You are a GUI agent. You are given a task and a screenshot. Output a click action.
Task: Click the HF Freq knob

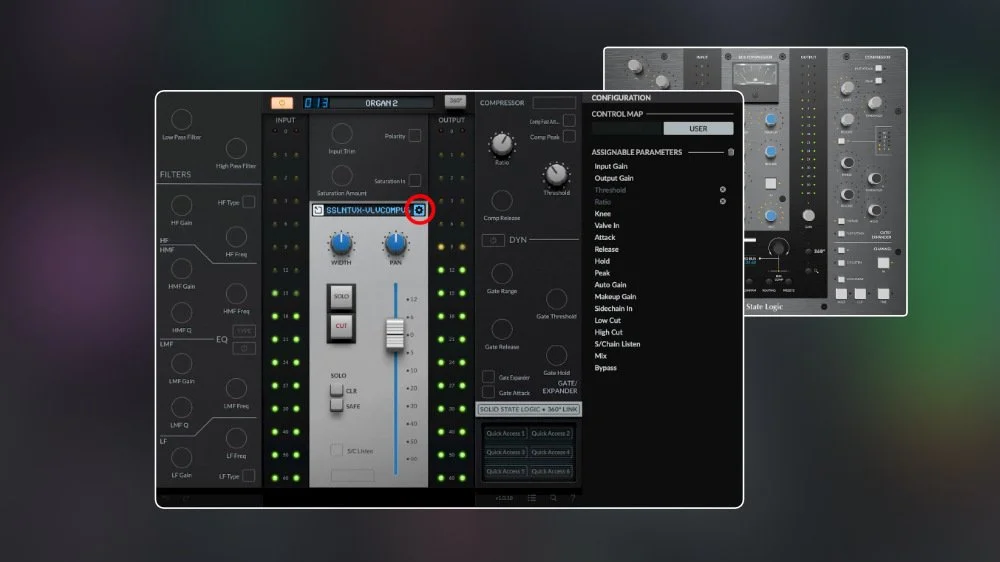point(236,237)
